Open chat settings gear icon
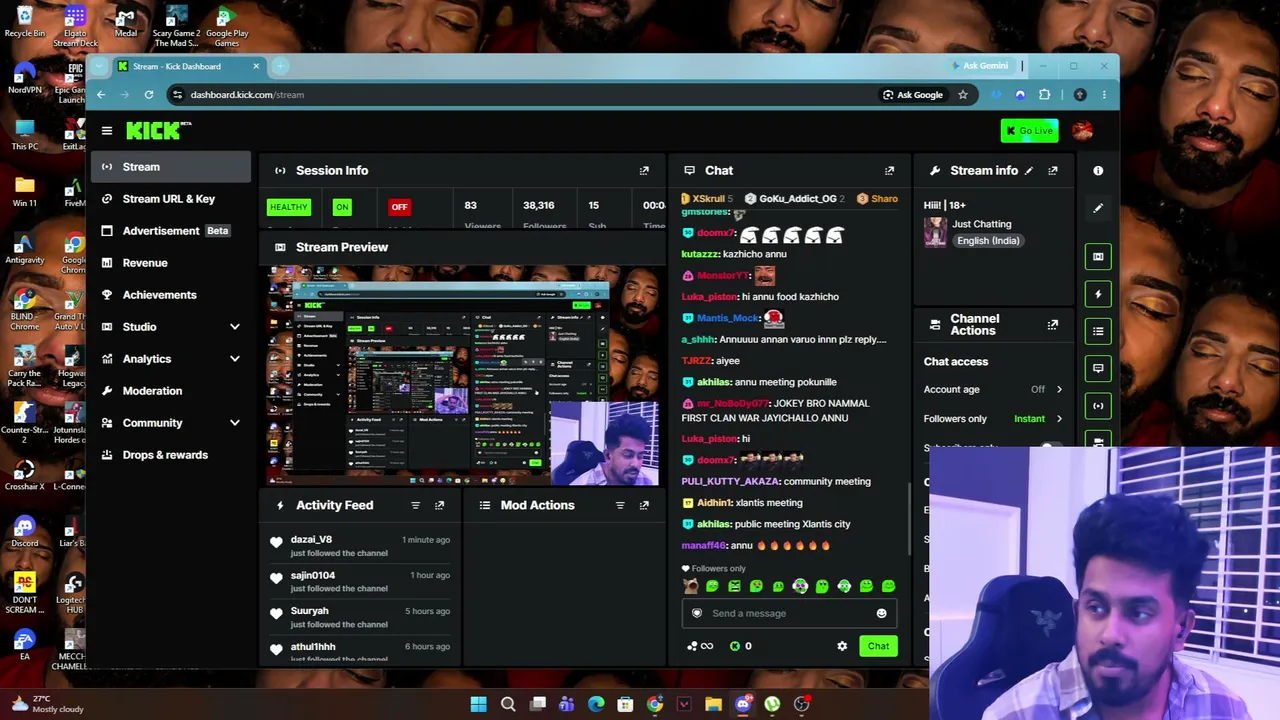The height and width of the screenshot is (720, 1280). (842, 646)
